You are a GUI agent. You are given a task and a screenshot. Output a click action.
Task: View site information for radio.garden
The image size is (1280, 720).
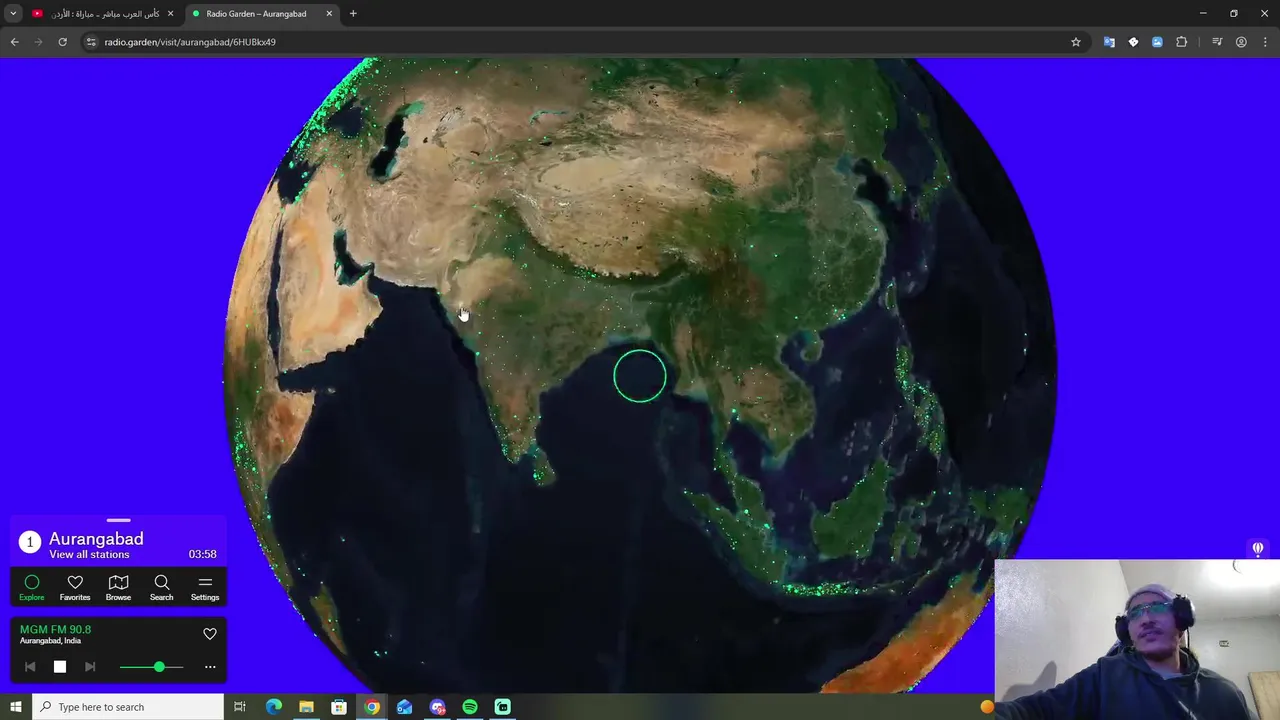91,42
